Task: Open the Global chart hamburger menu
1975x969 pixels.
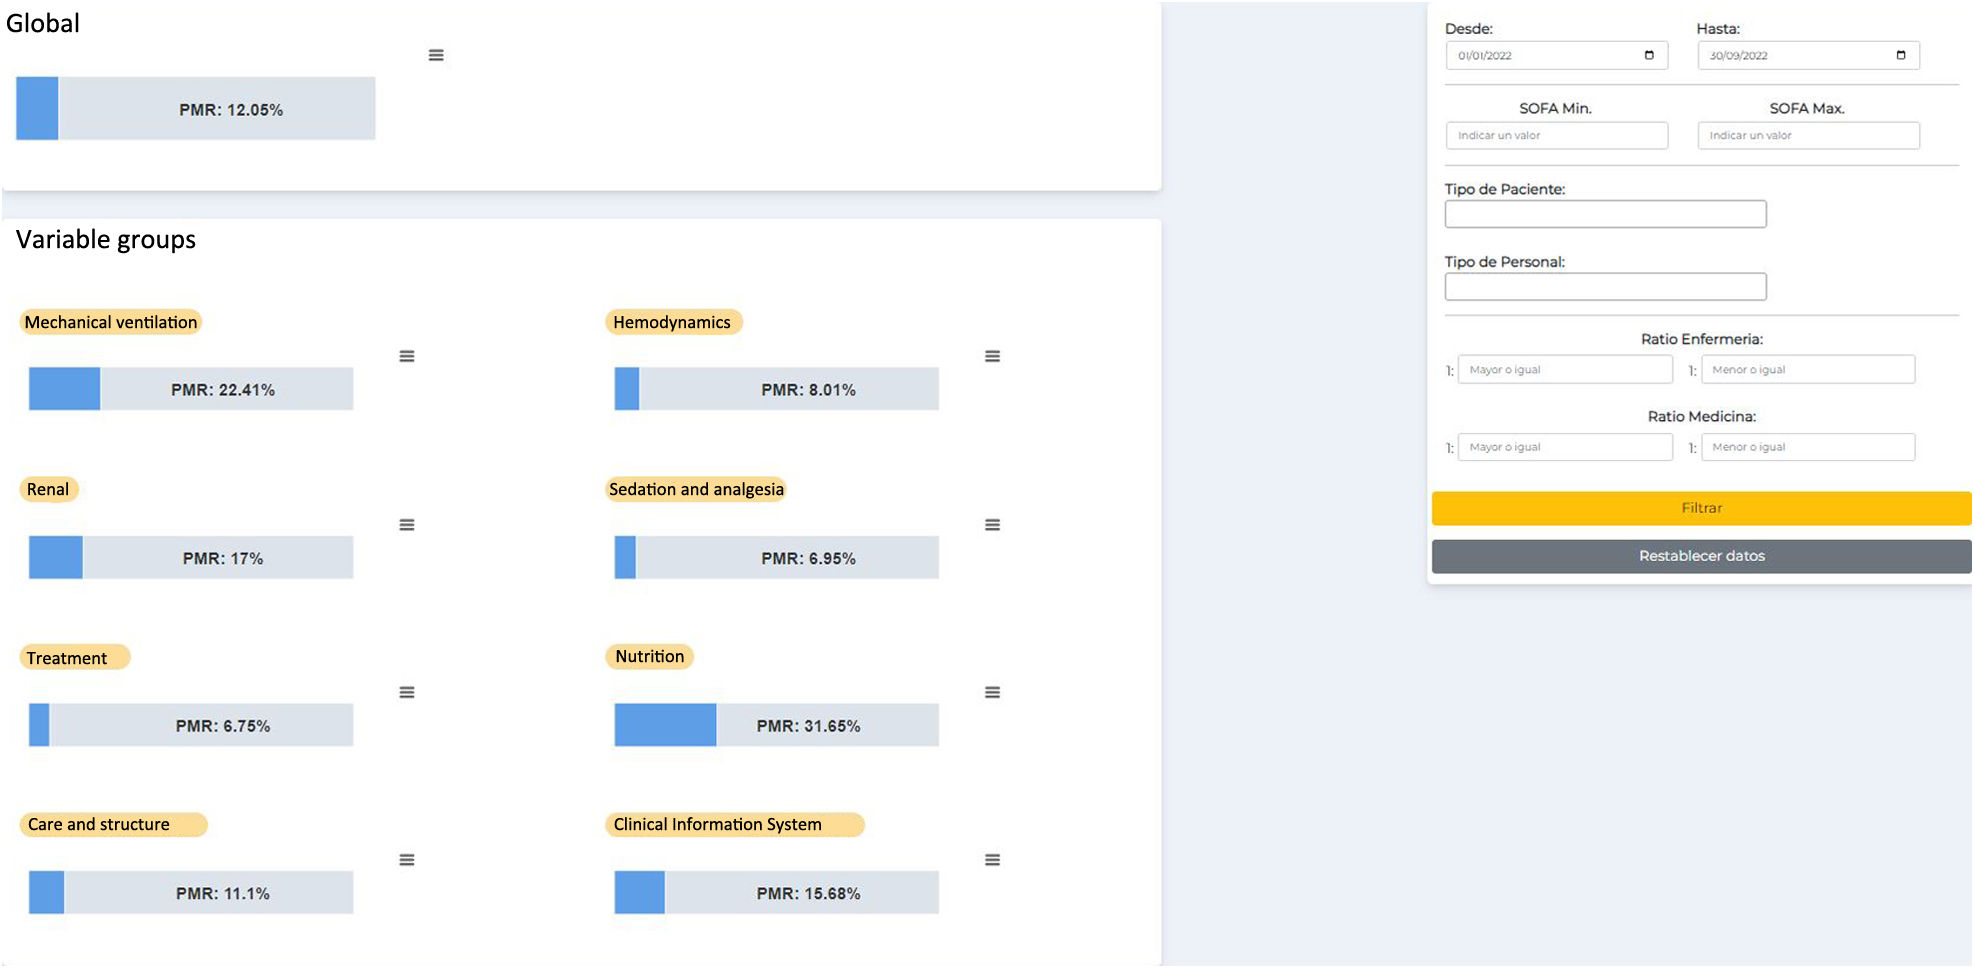Action: tap(436, 55)
